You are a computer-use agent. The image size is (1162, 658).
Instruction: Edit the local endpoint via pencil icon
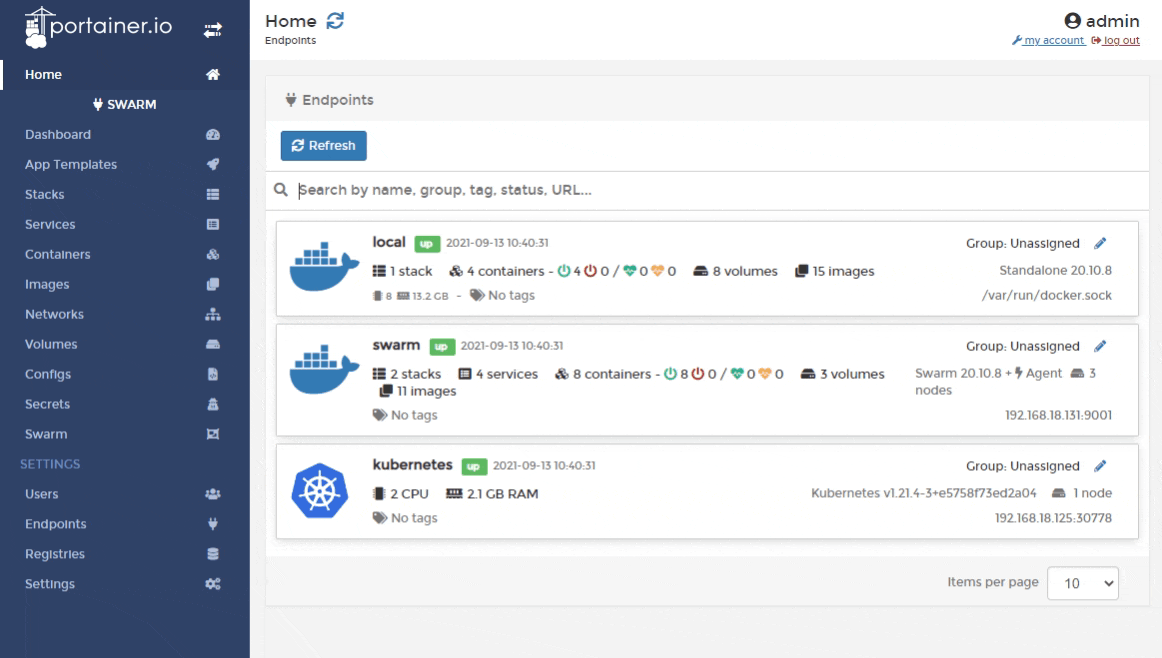pyautogui.click(x=1101, y=243)
